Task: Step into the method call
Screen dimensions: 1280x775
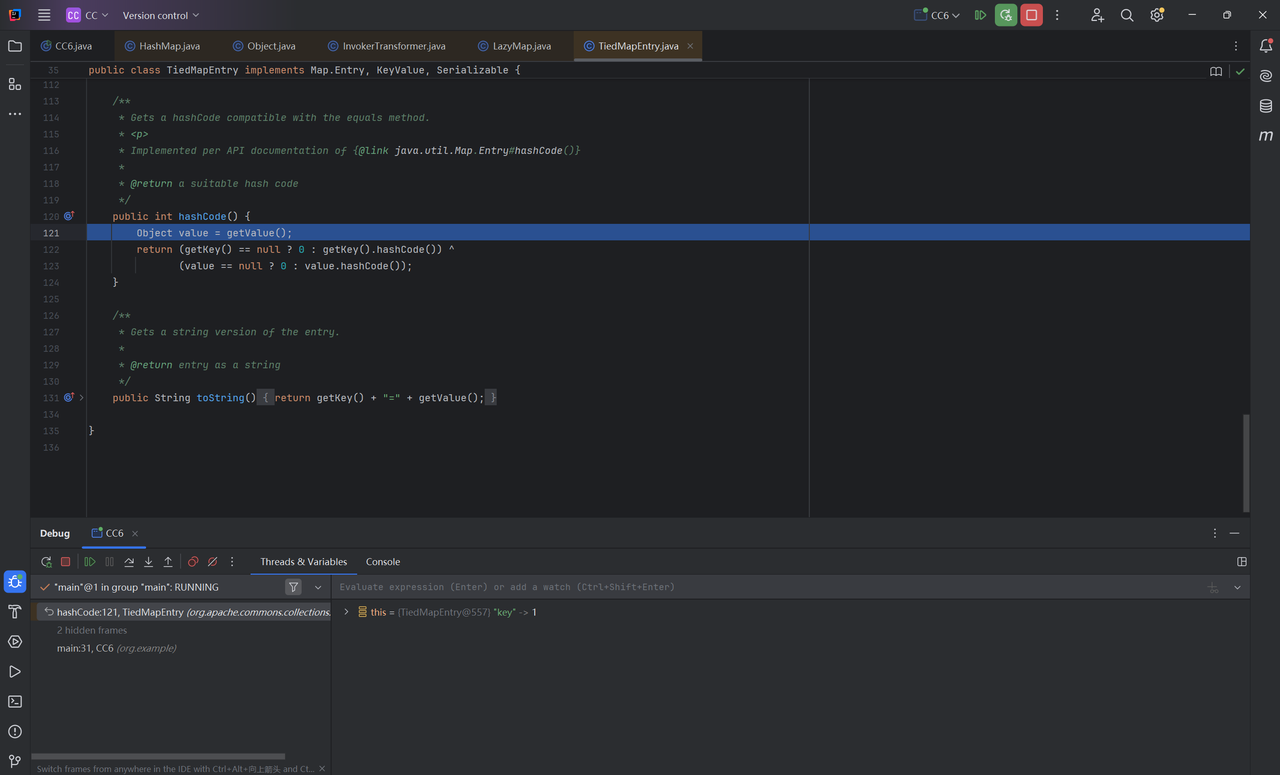Action: click(x=148, y=562)
